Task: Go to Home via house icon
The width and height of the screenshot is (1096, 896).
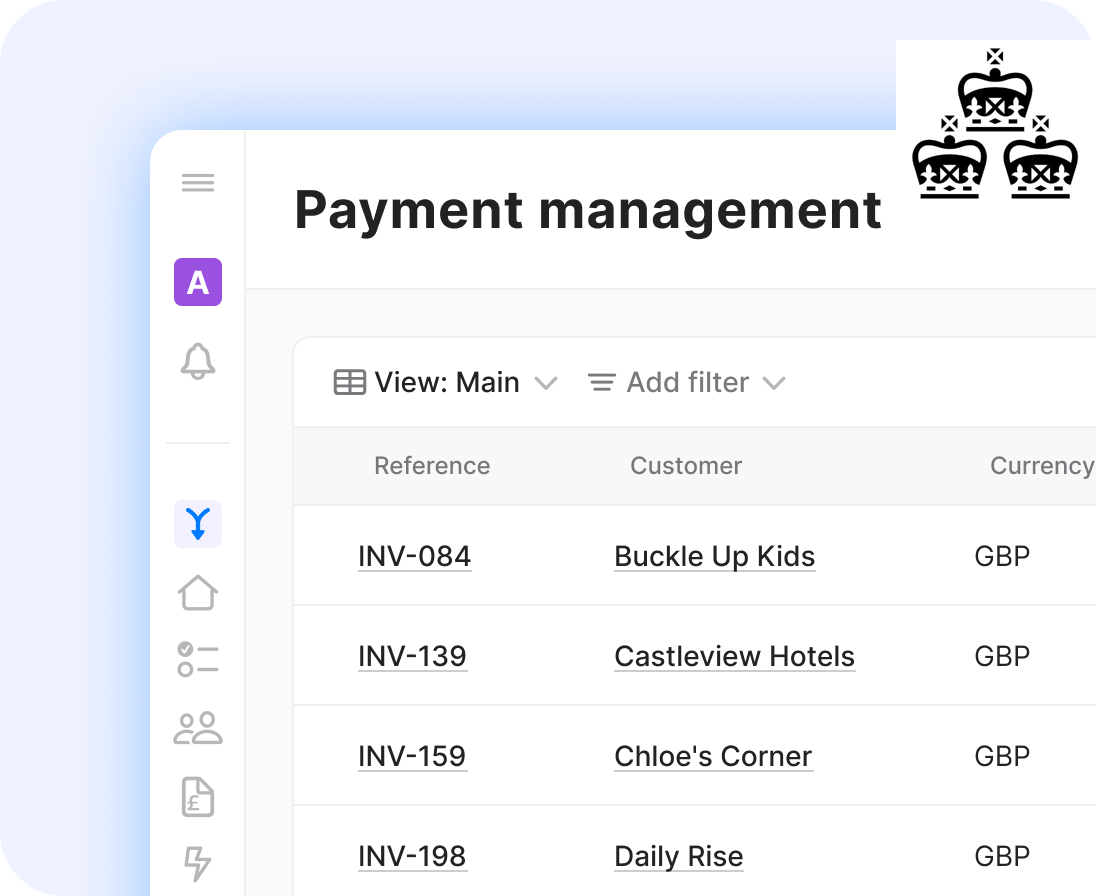Action: pos(198,592)
